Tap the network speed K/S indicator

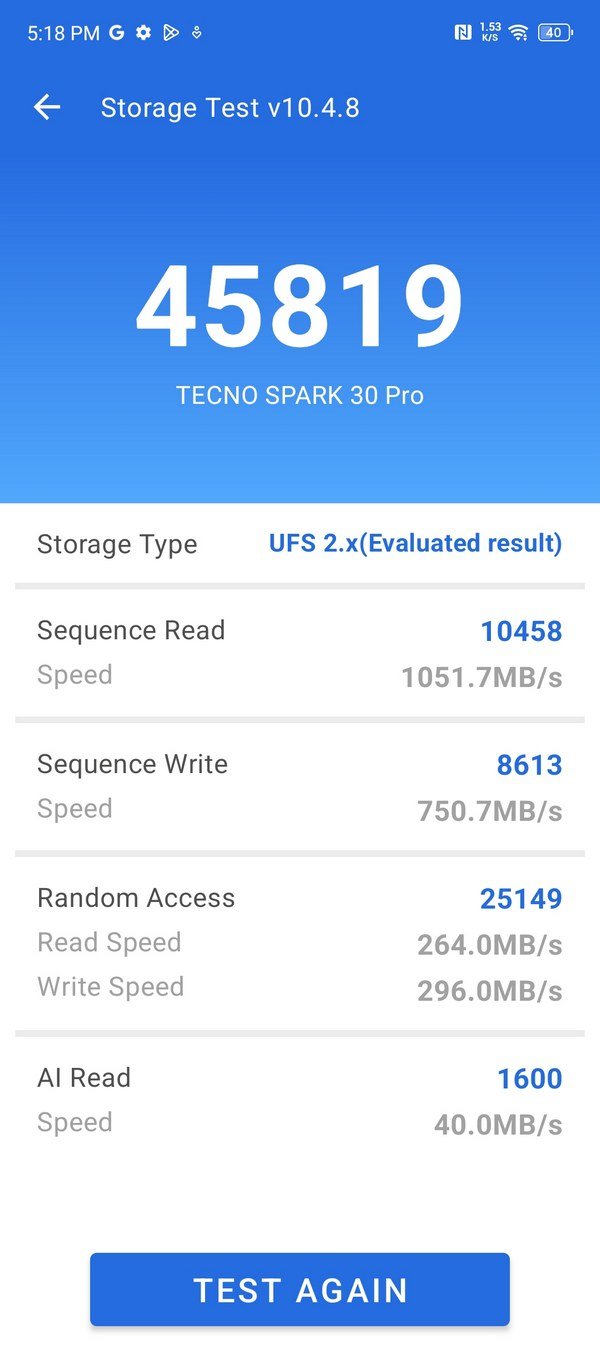pos(490,33)
